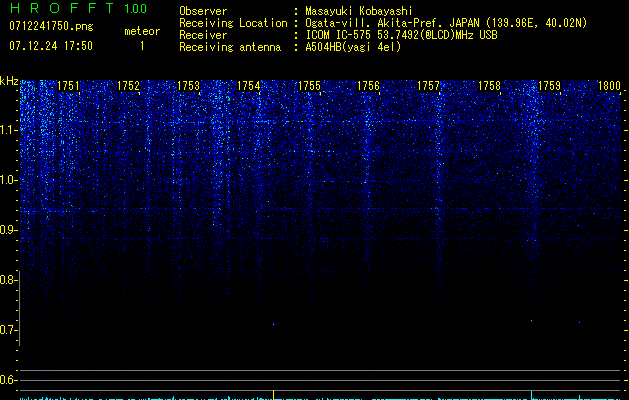Image resolution: width=629 pixels, height=400 pixels.
Task: Click the 1754 time marker label
Action: pos(249,86)
